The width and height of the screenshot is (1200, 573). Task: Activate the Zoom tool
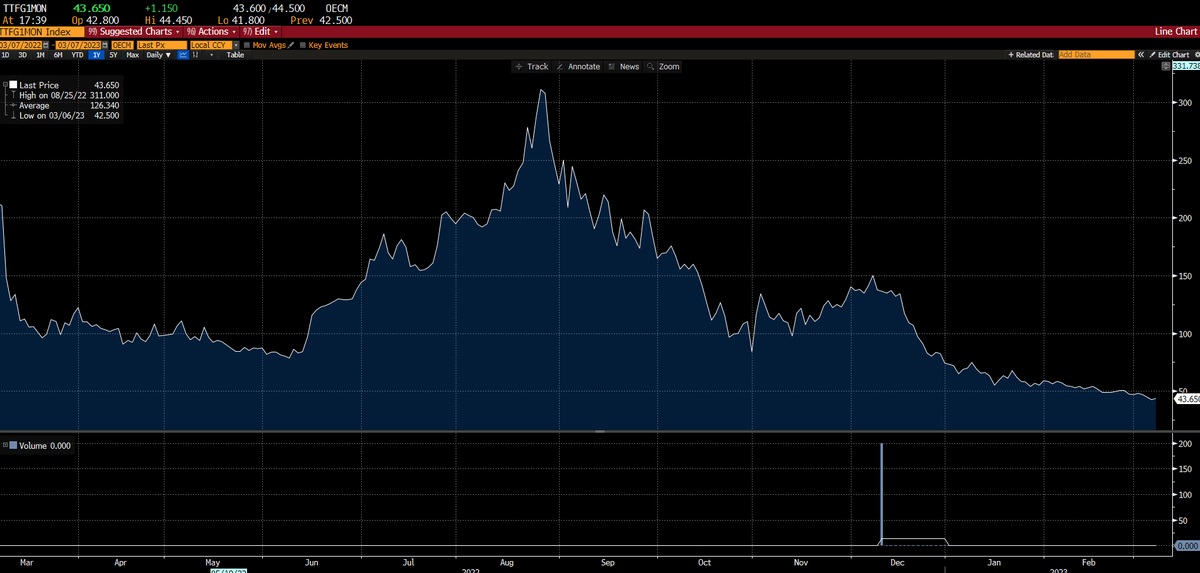point(663,66)
